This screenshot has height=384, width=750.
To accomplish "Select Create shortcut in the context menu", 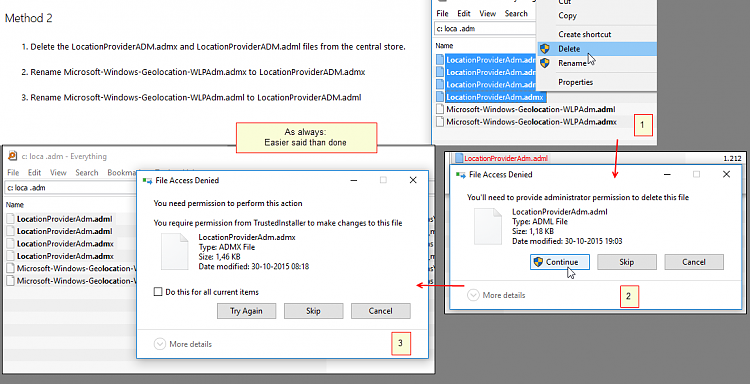I will [585, 34].
